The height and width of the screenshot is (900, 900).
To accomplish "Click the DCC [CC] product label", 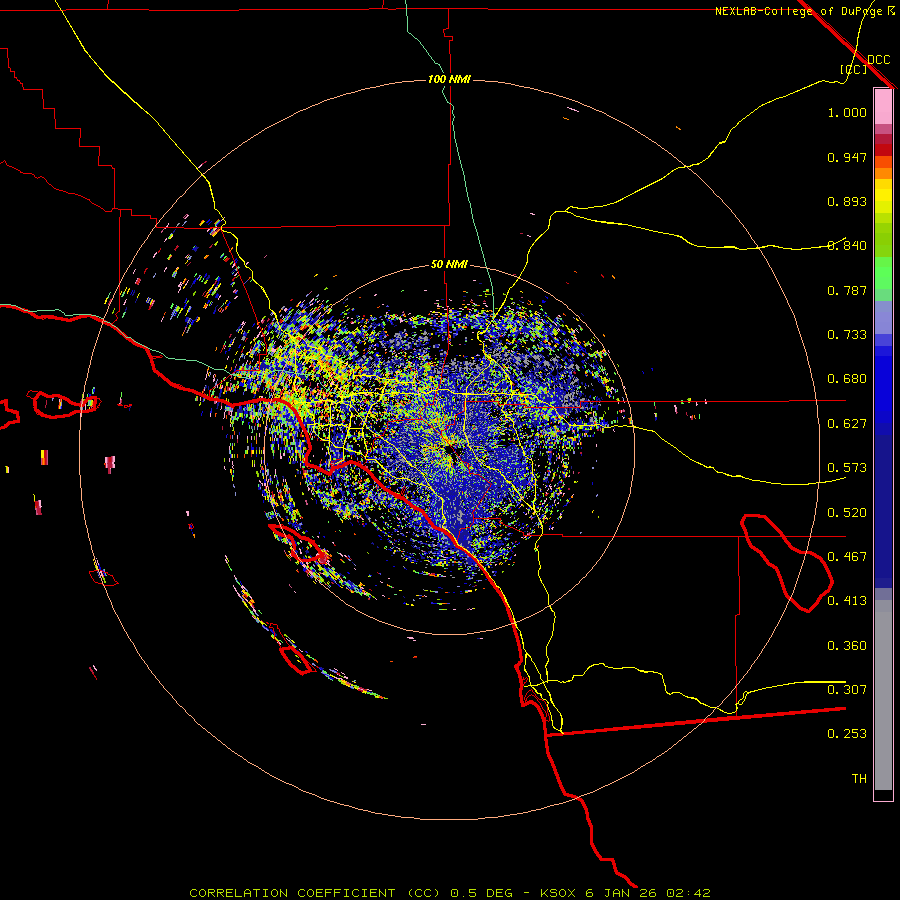I will [865, 64].
